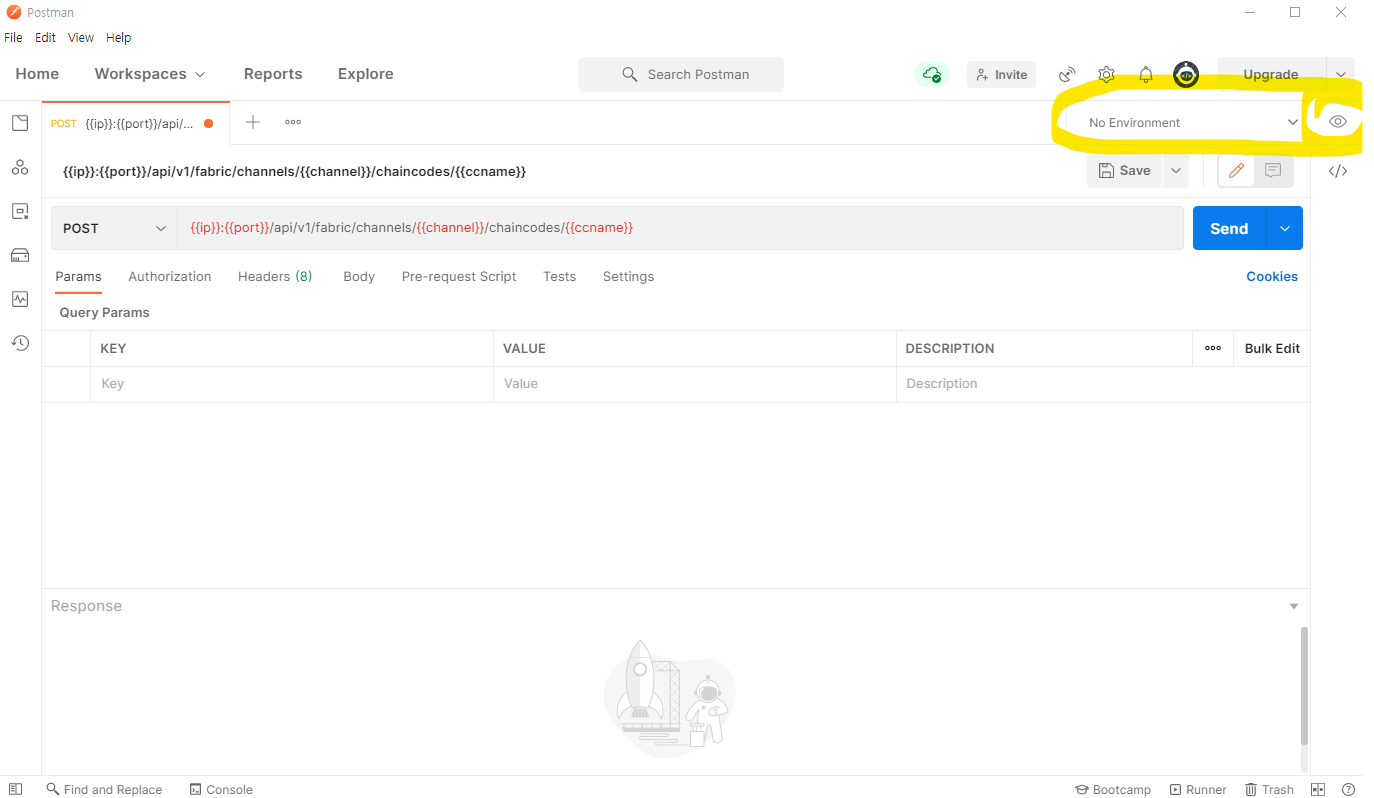
Task: Click the capture requests satellite icon
Action: [1067, 74]
